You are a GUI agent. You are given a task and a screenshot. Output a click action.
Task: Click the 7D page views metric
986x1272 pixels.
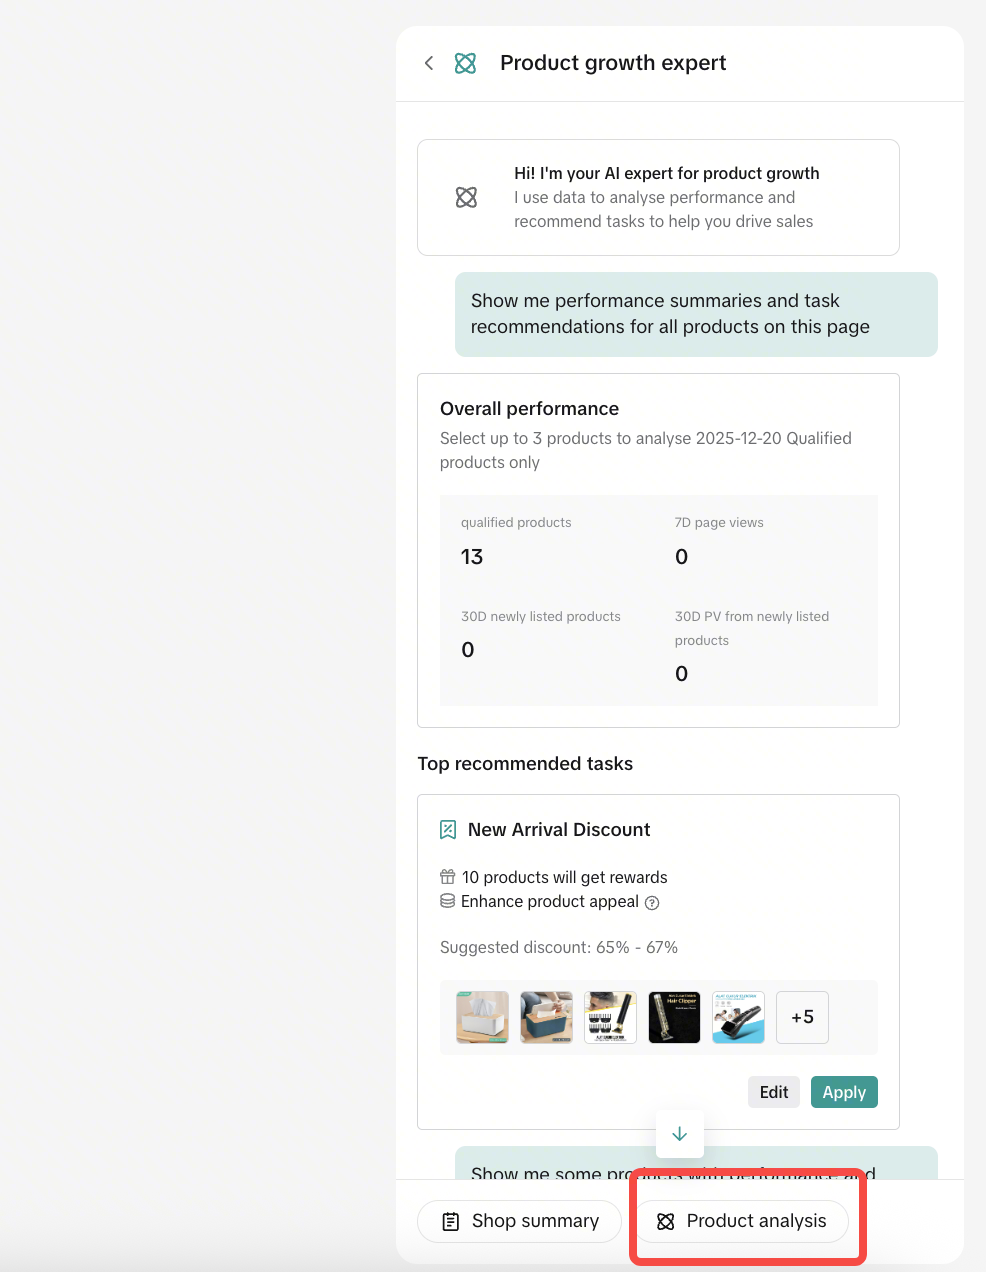coord(718,523)
